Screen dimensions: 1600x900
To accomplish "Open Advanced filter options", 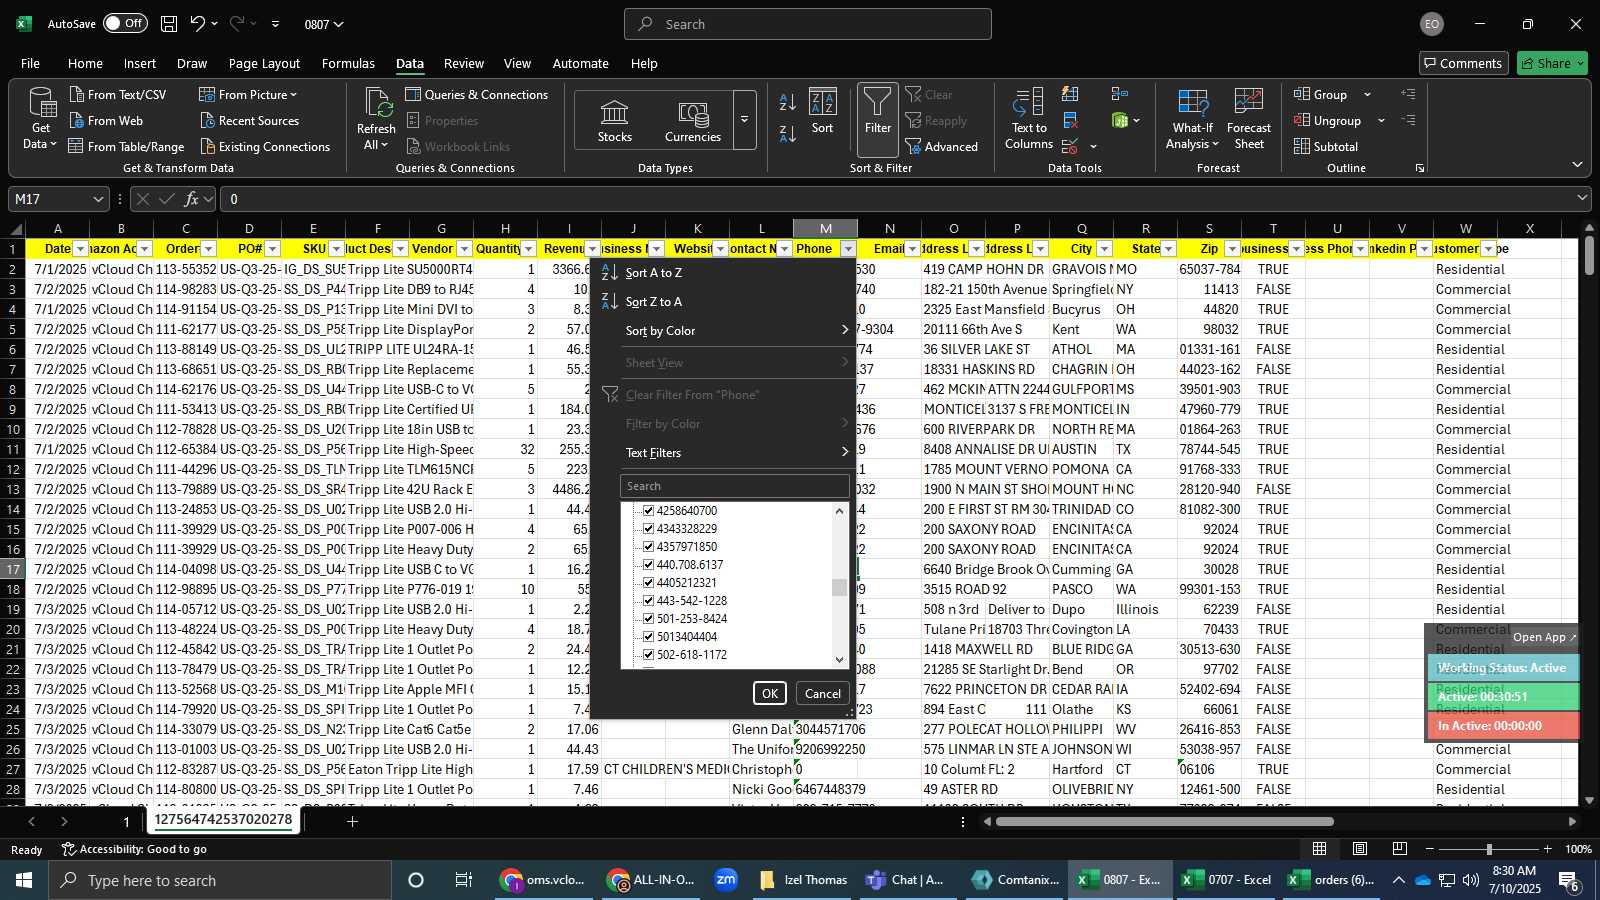I will tap(942, 146).
